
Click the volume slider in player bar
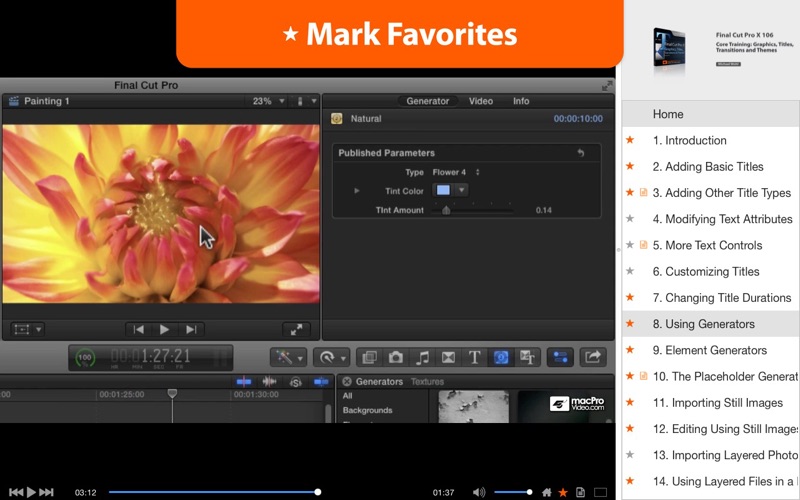(513, 492)
